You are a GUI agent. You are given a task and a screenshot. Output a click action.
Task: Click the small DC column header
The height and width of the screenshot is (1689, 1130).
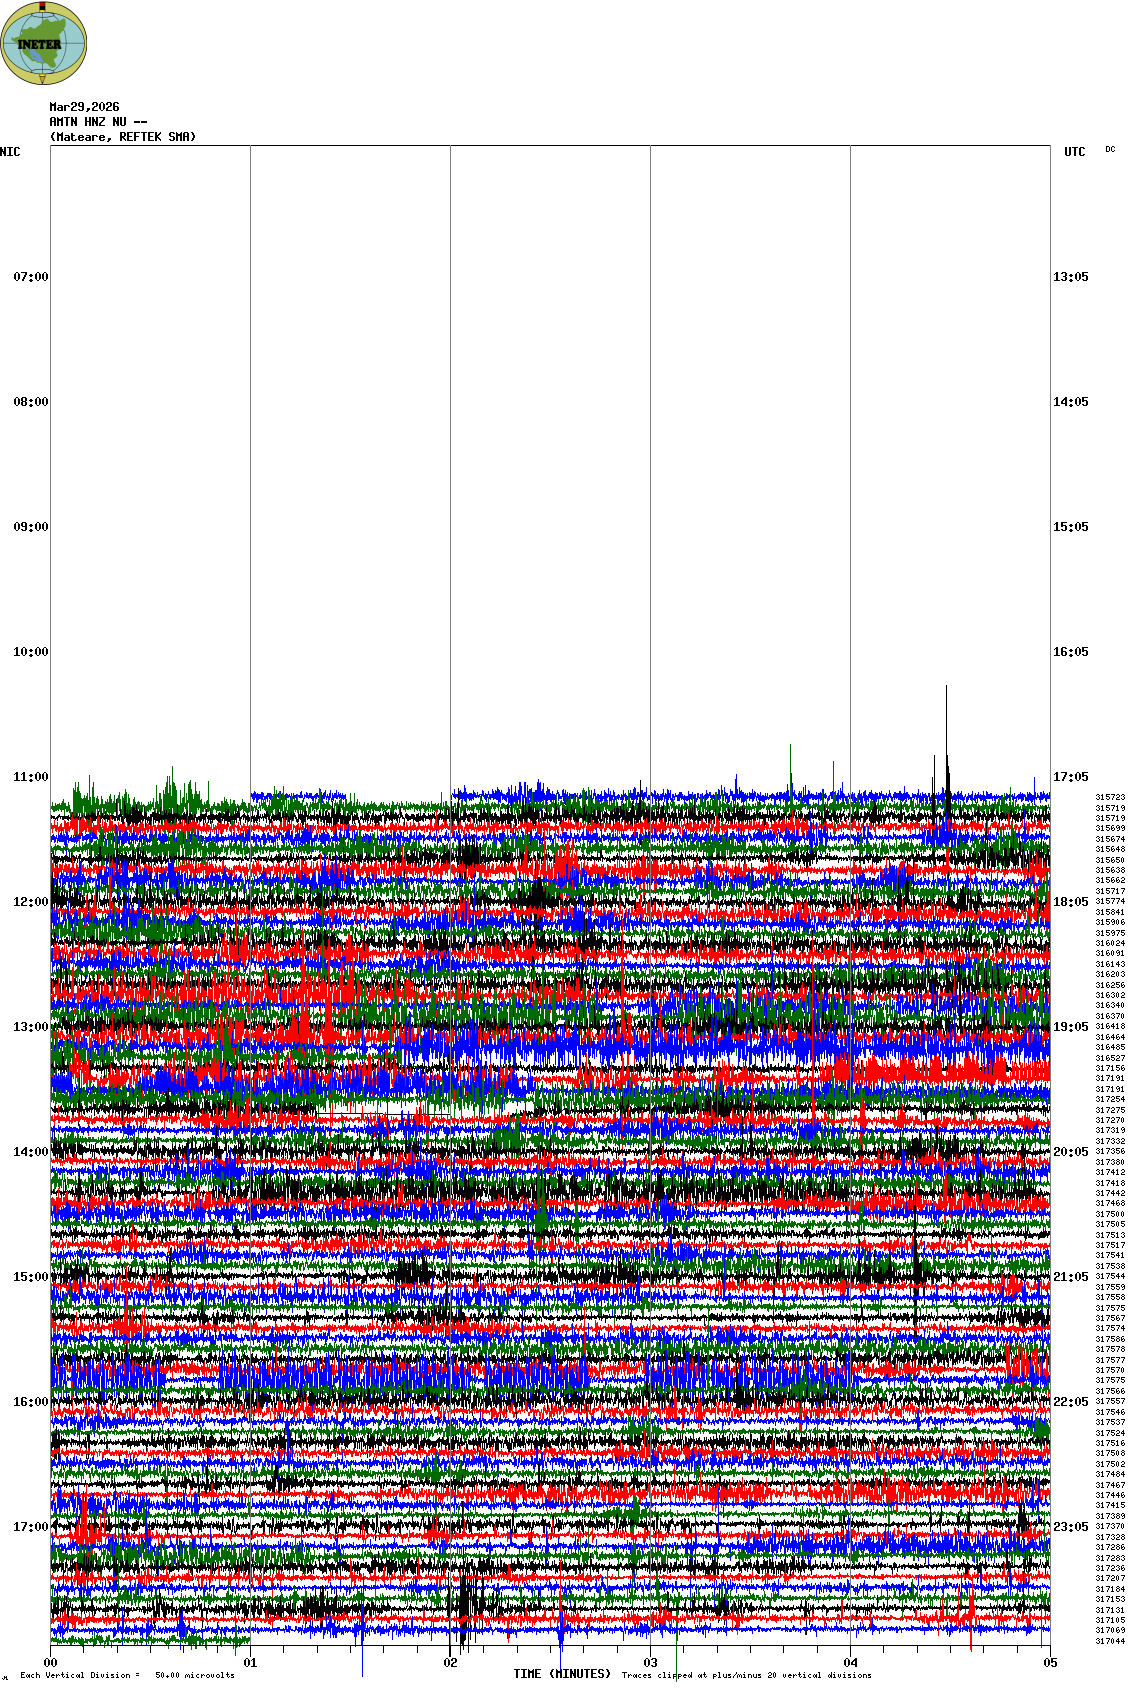(x=1110, y=149)
